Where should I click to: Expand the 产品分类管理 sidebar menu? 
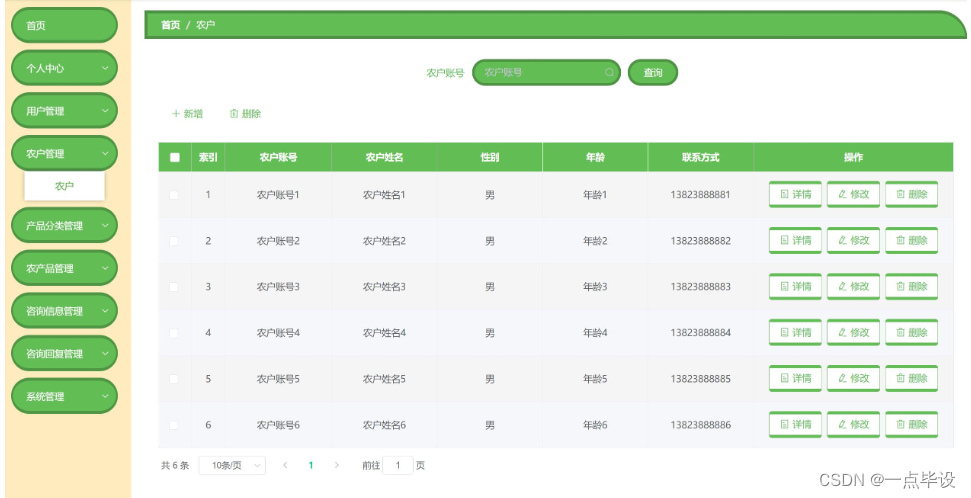tap(64, 225)
